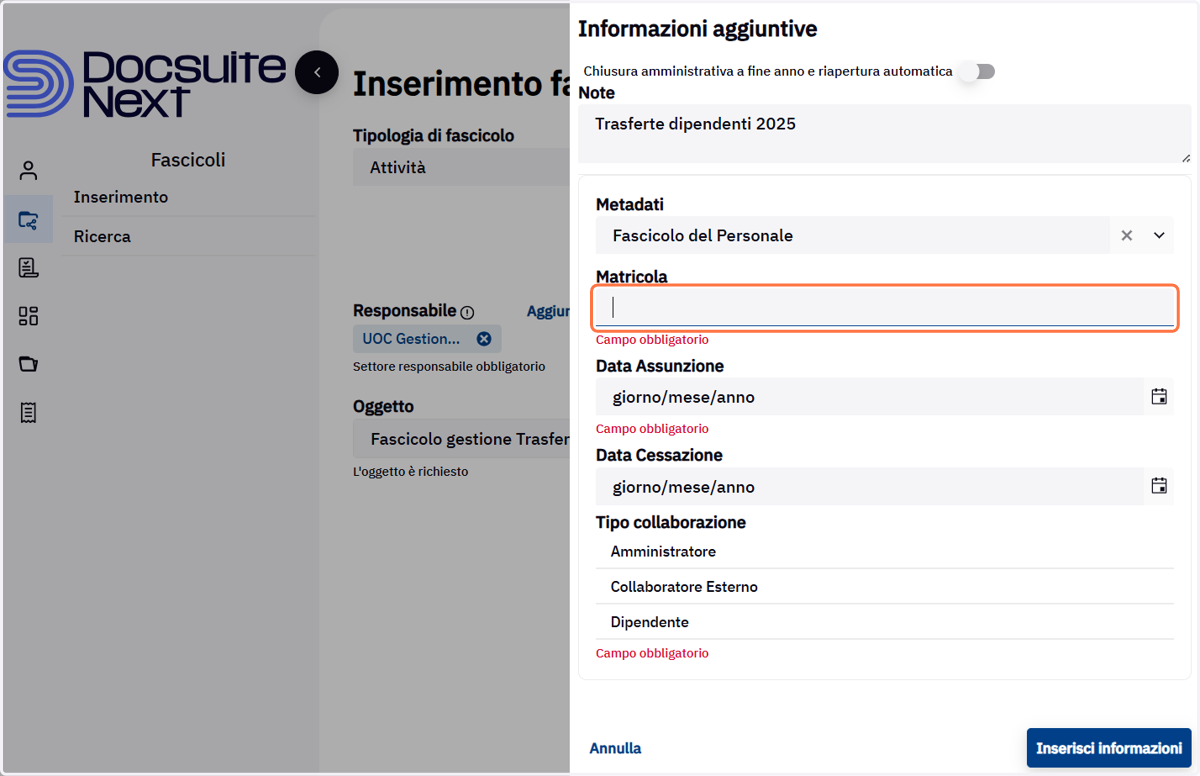The image size is (1200, 776).
Task: Open the Tipologia di fascicolo dropdown
Action: (x=461, y=168)
